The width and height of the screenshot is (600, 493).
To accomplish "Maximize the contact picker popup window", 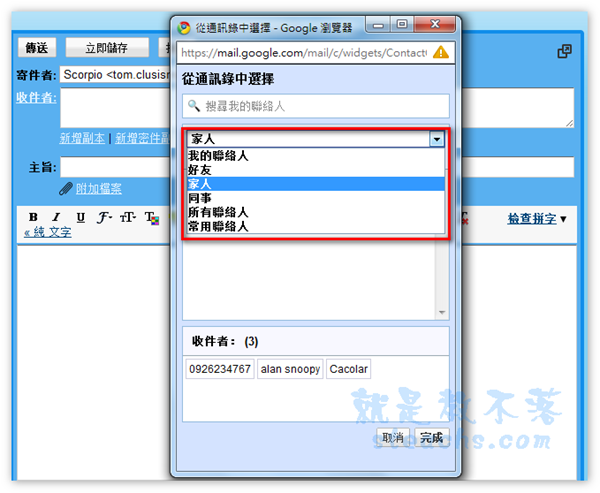I will coord(401,25).
